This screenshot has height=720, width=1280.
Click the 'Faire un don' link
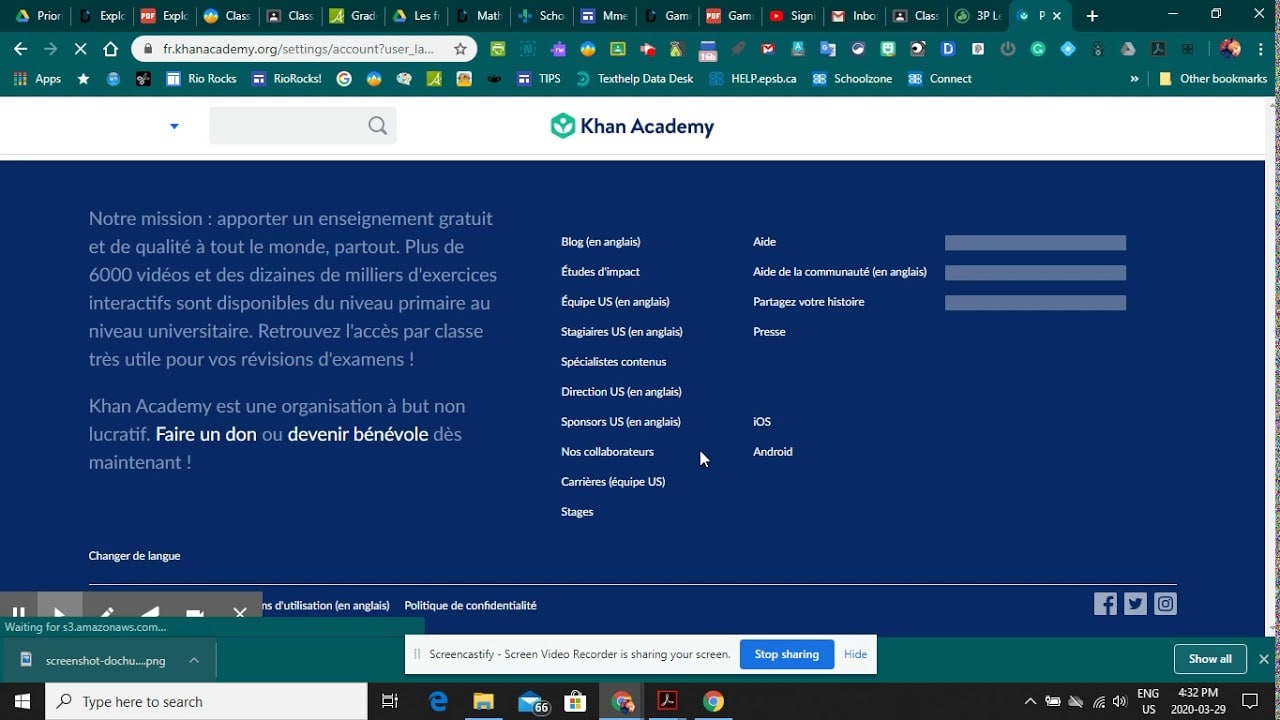click(x=206, y=434)
